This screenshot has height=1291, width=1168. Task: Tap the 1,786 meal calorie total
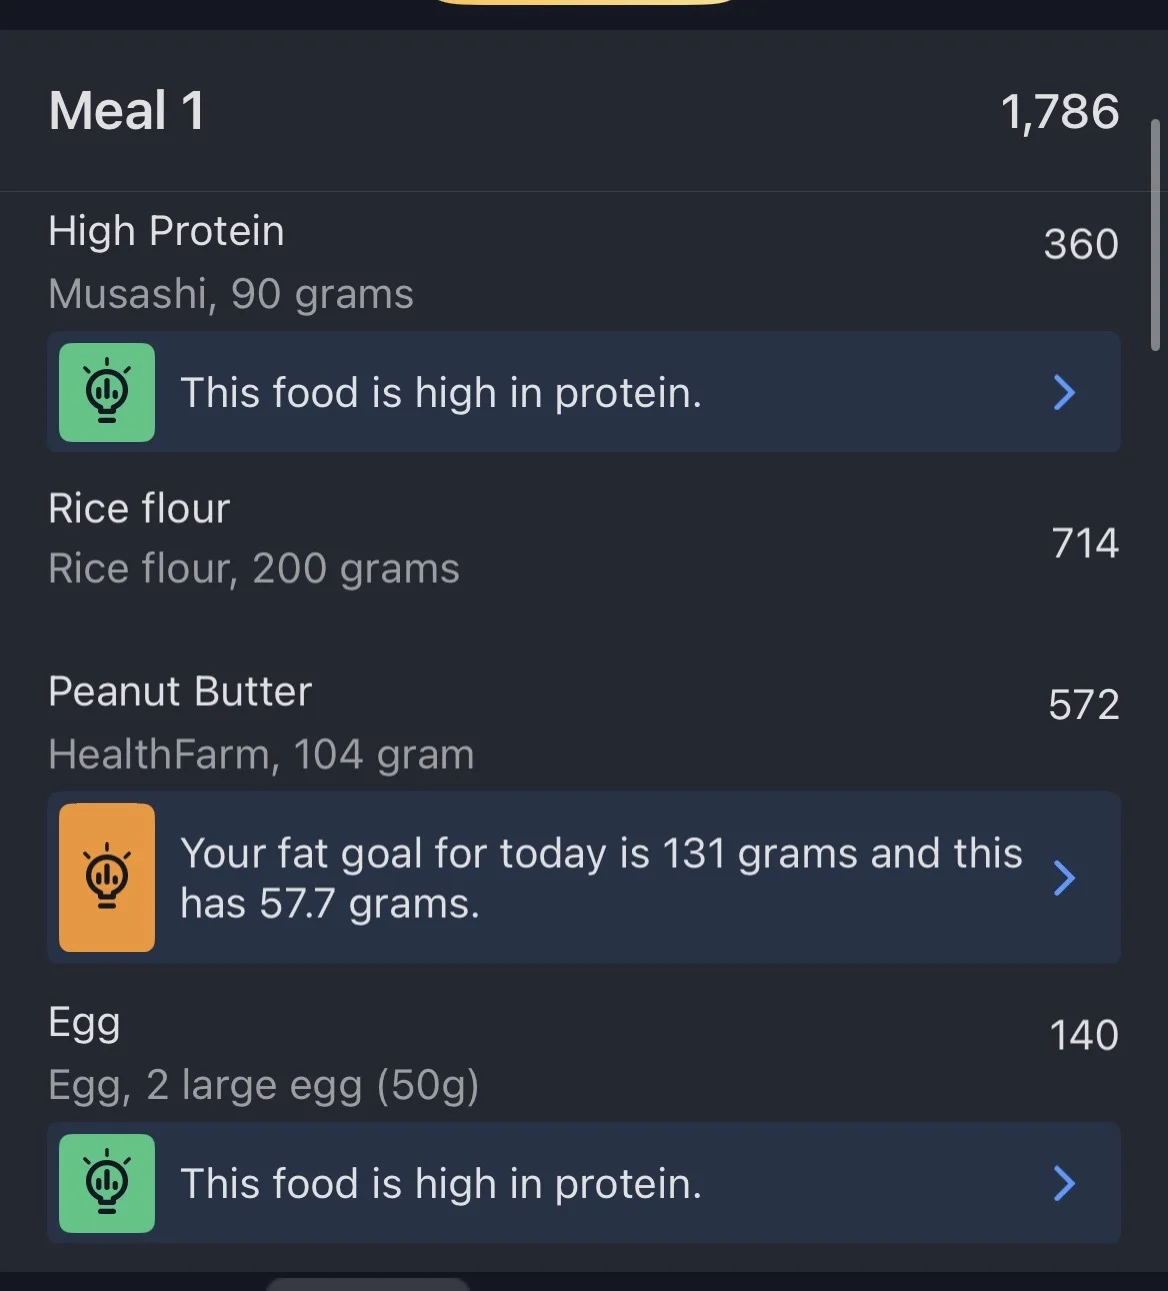pos(1059,111)
